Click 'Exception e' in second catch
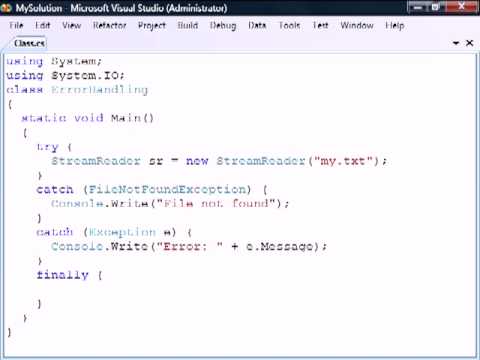The width and height of the screenshot is (480, 360). (130, 232)
